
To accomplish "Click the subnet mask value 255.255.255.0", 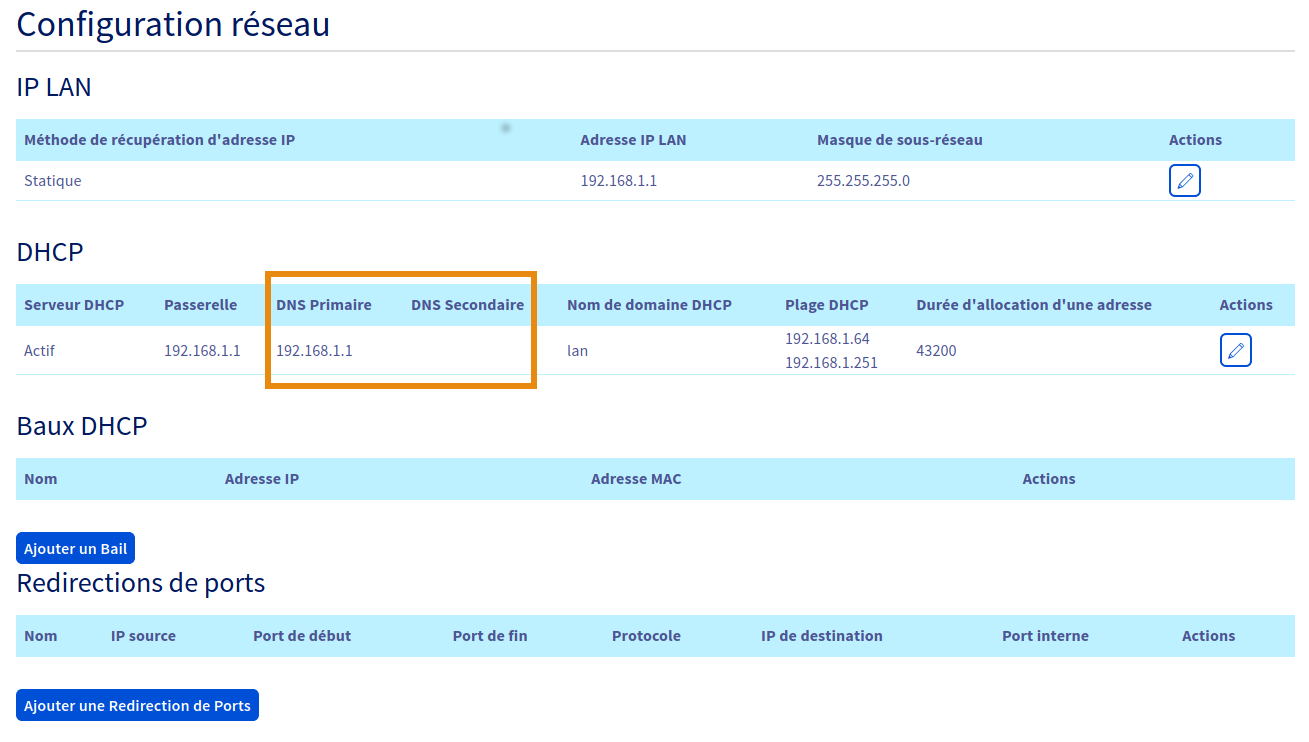I will tap(863, 181).
